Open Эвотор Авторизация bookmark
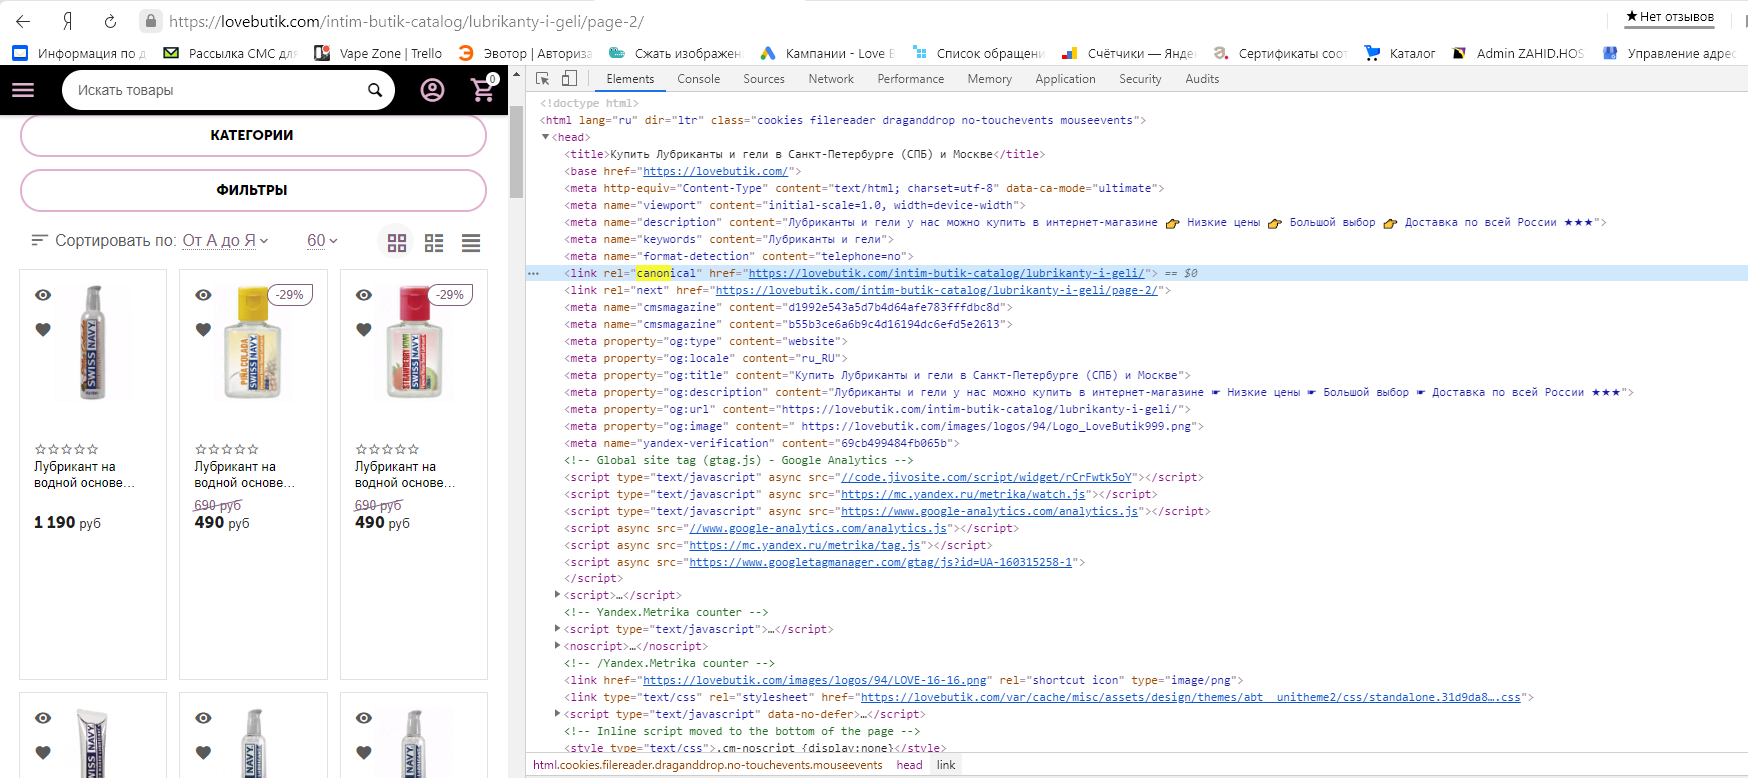Viewport: 1748px width, 778px height. 525,53
